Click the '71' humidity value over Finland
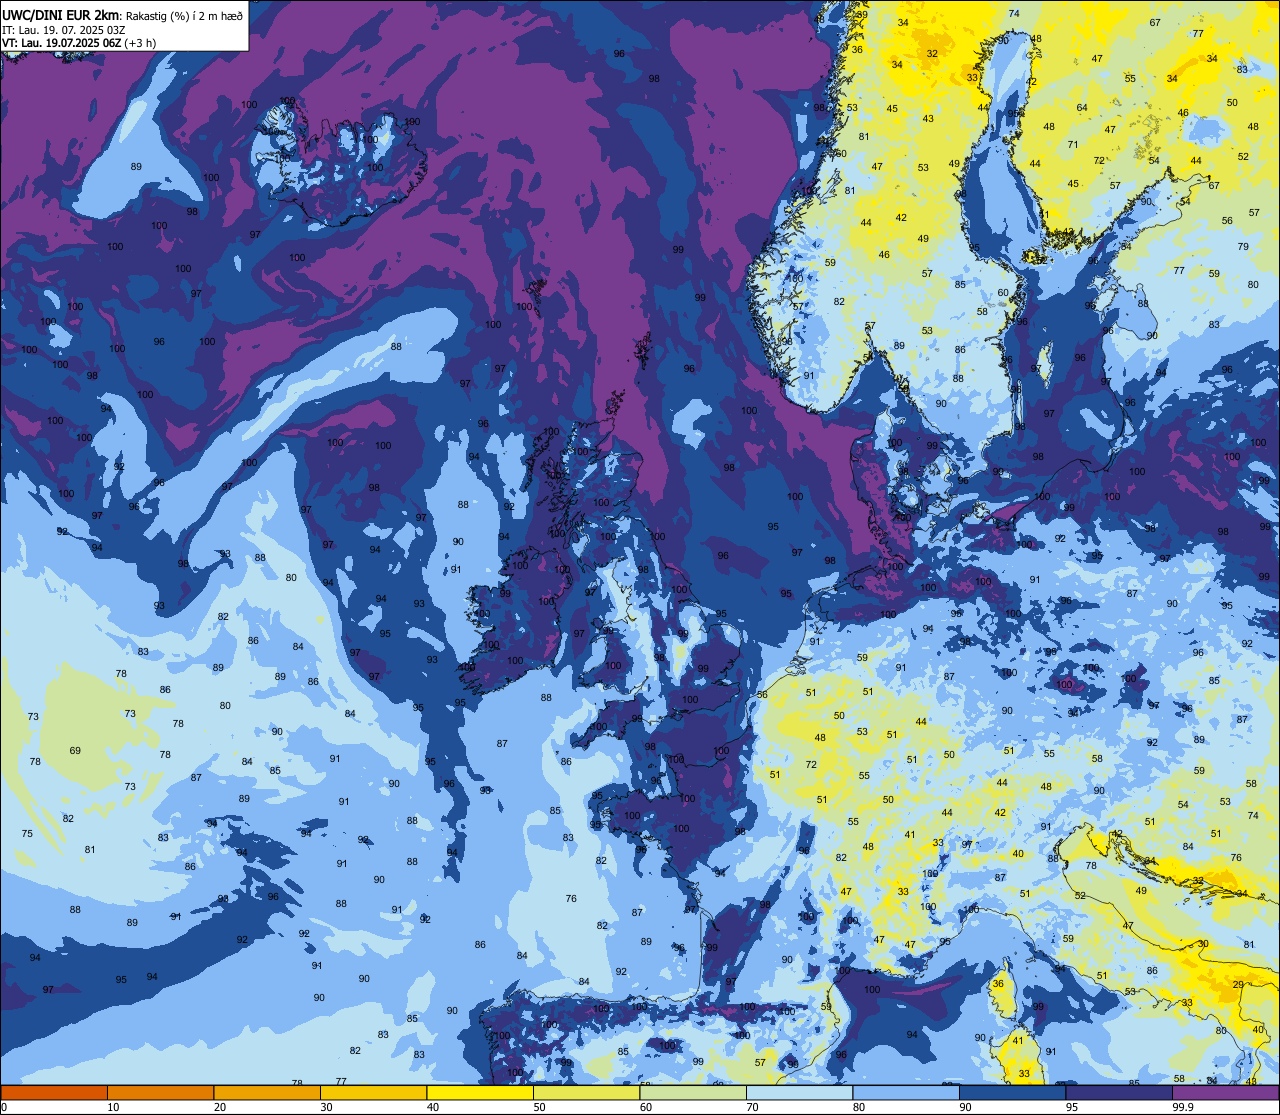The width and height of the screenshot is (1280, 1115). (x=1073, y=145)
